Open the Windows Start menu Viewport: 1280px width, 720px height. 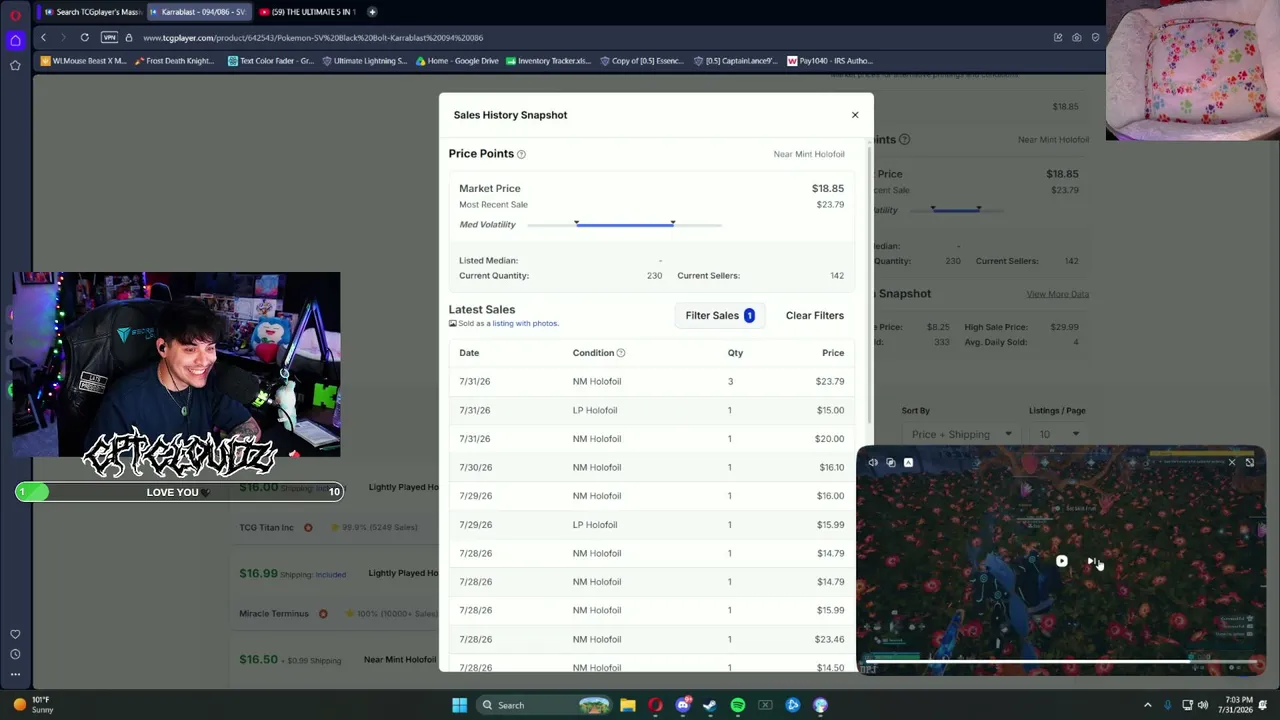point(459,705)
